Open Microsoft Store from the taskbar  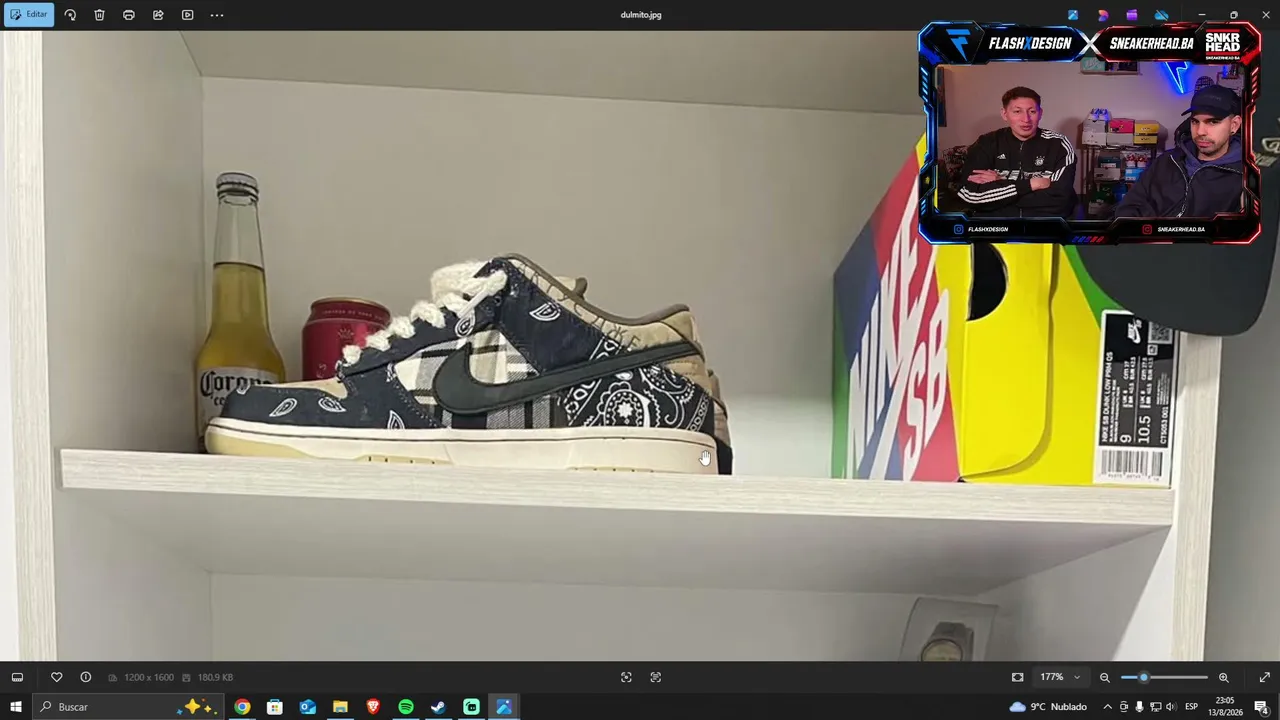[x=275, y=707]
